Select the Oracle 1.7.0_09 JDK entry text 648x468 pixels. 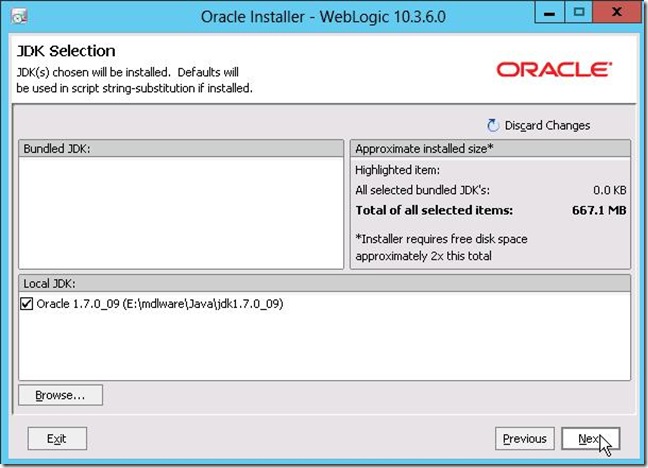160,304
